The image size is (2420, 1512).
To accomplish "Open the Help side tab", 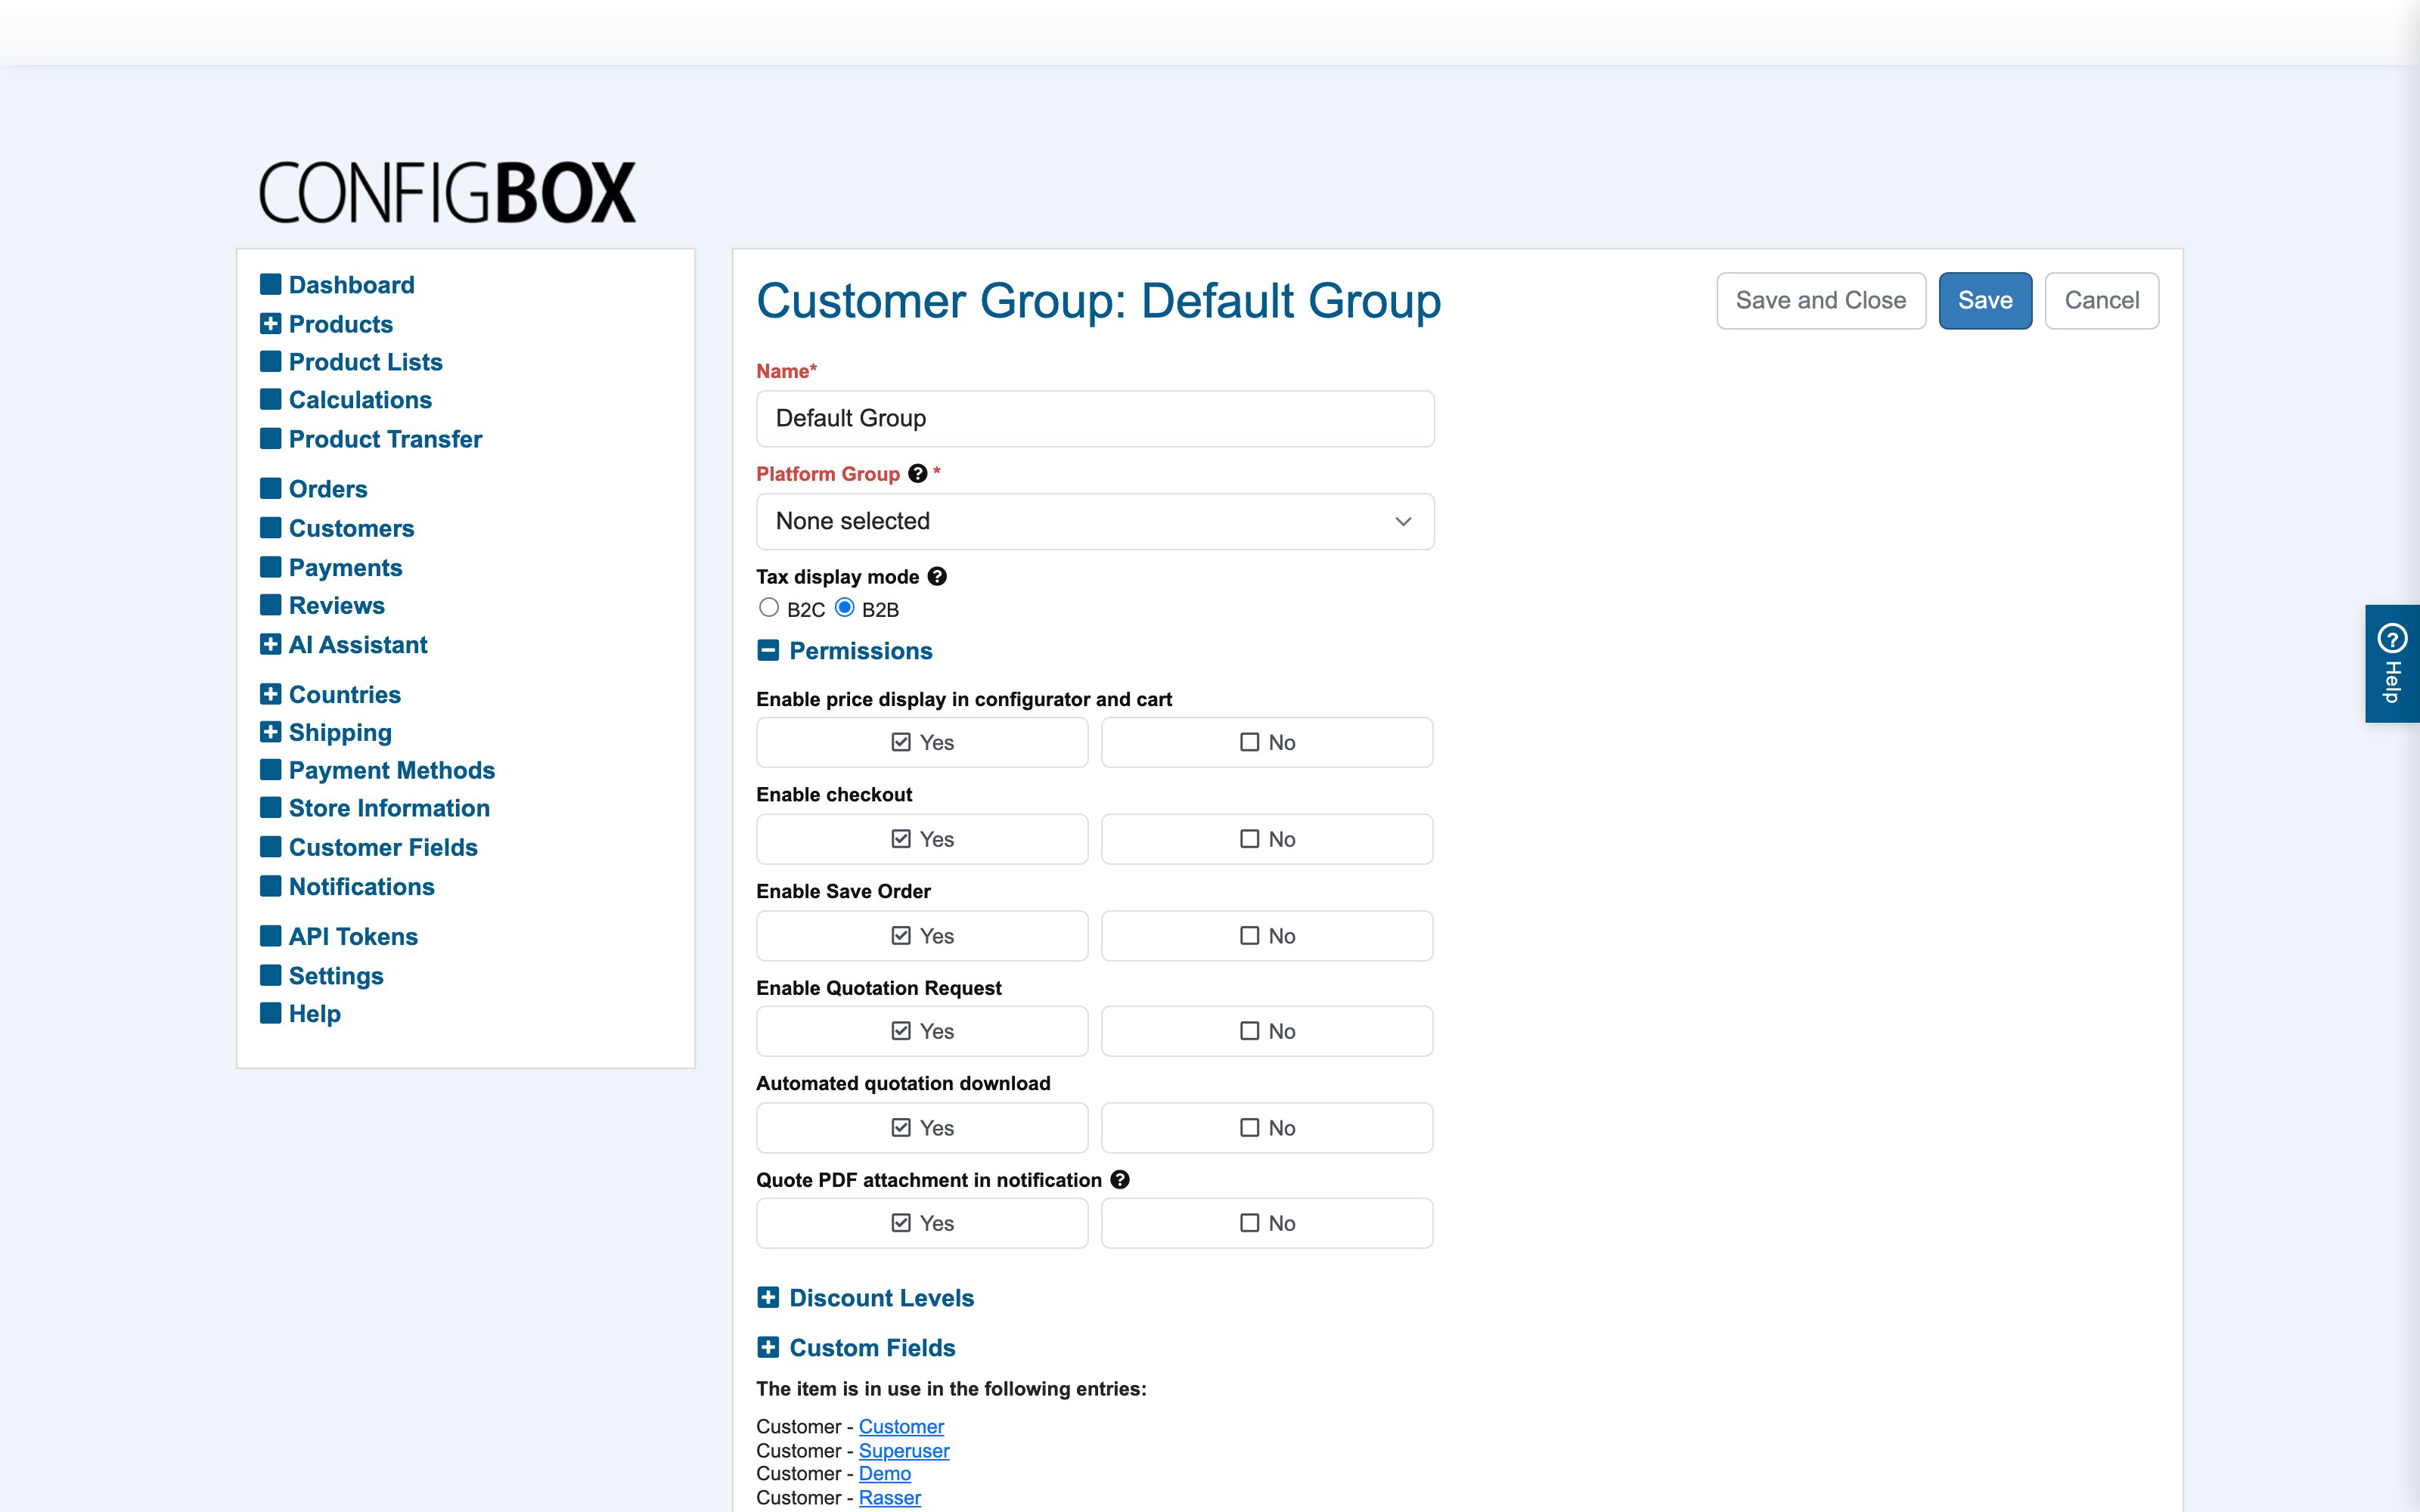I will [2392, 663].
